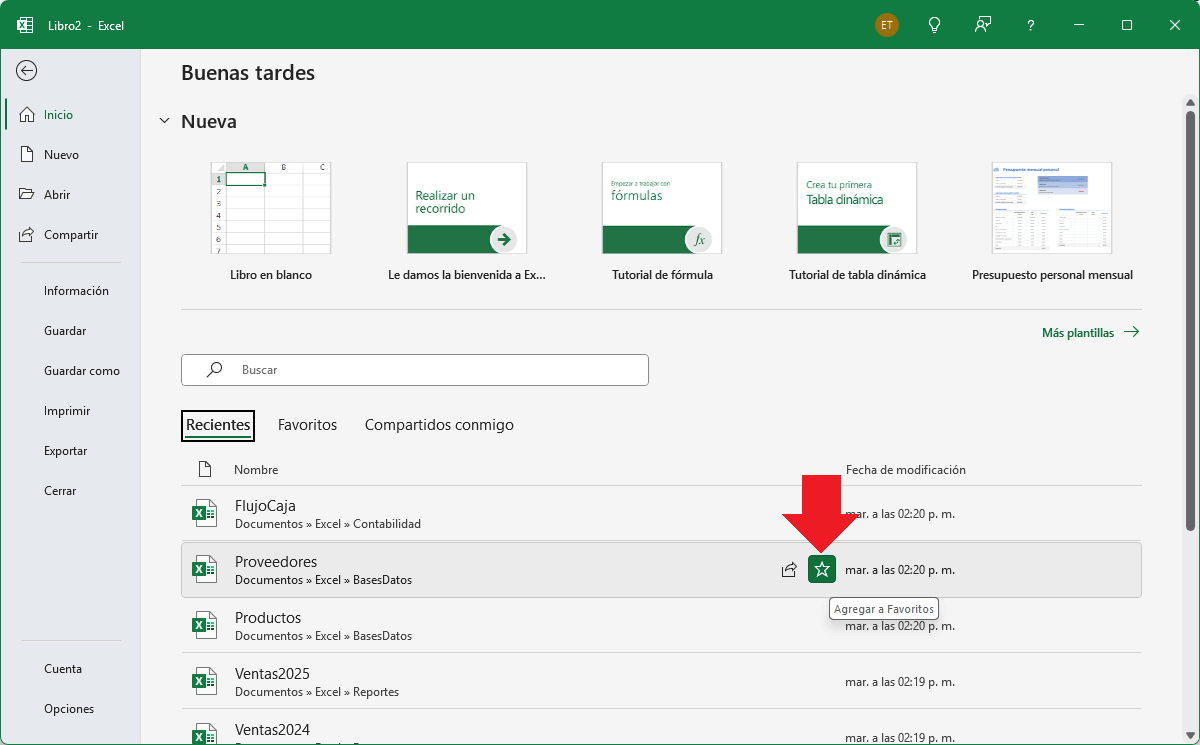The image size is (1200, 745).
Task: Open Compartidos conmigo tab
Action: coord(439,425)
